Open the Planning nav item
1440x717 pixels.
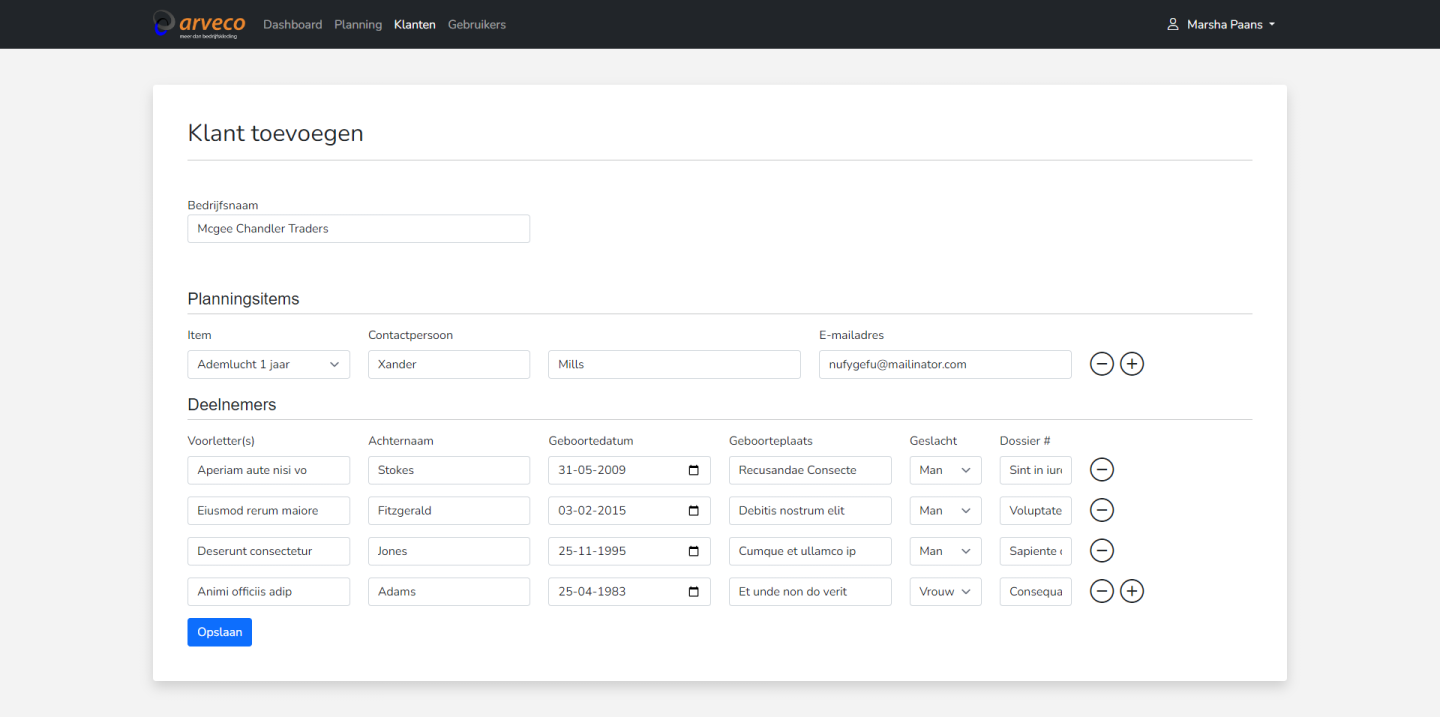coord(358,24)
